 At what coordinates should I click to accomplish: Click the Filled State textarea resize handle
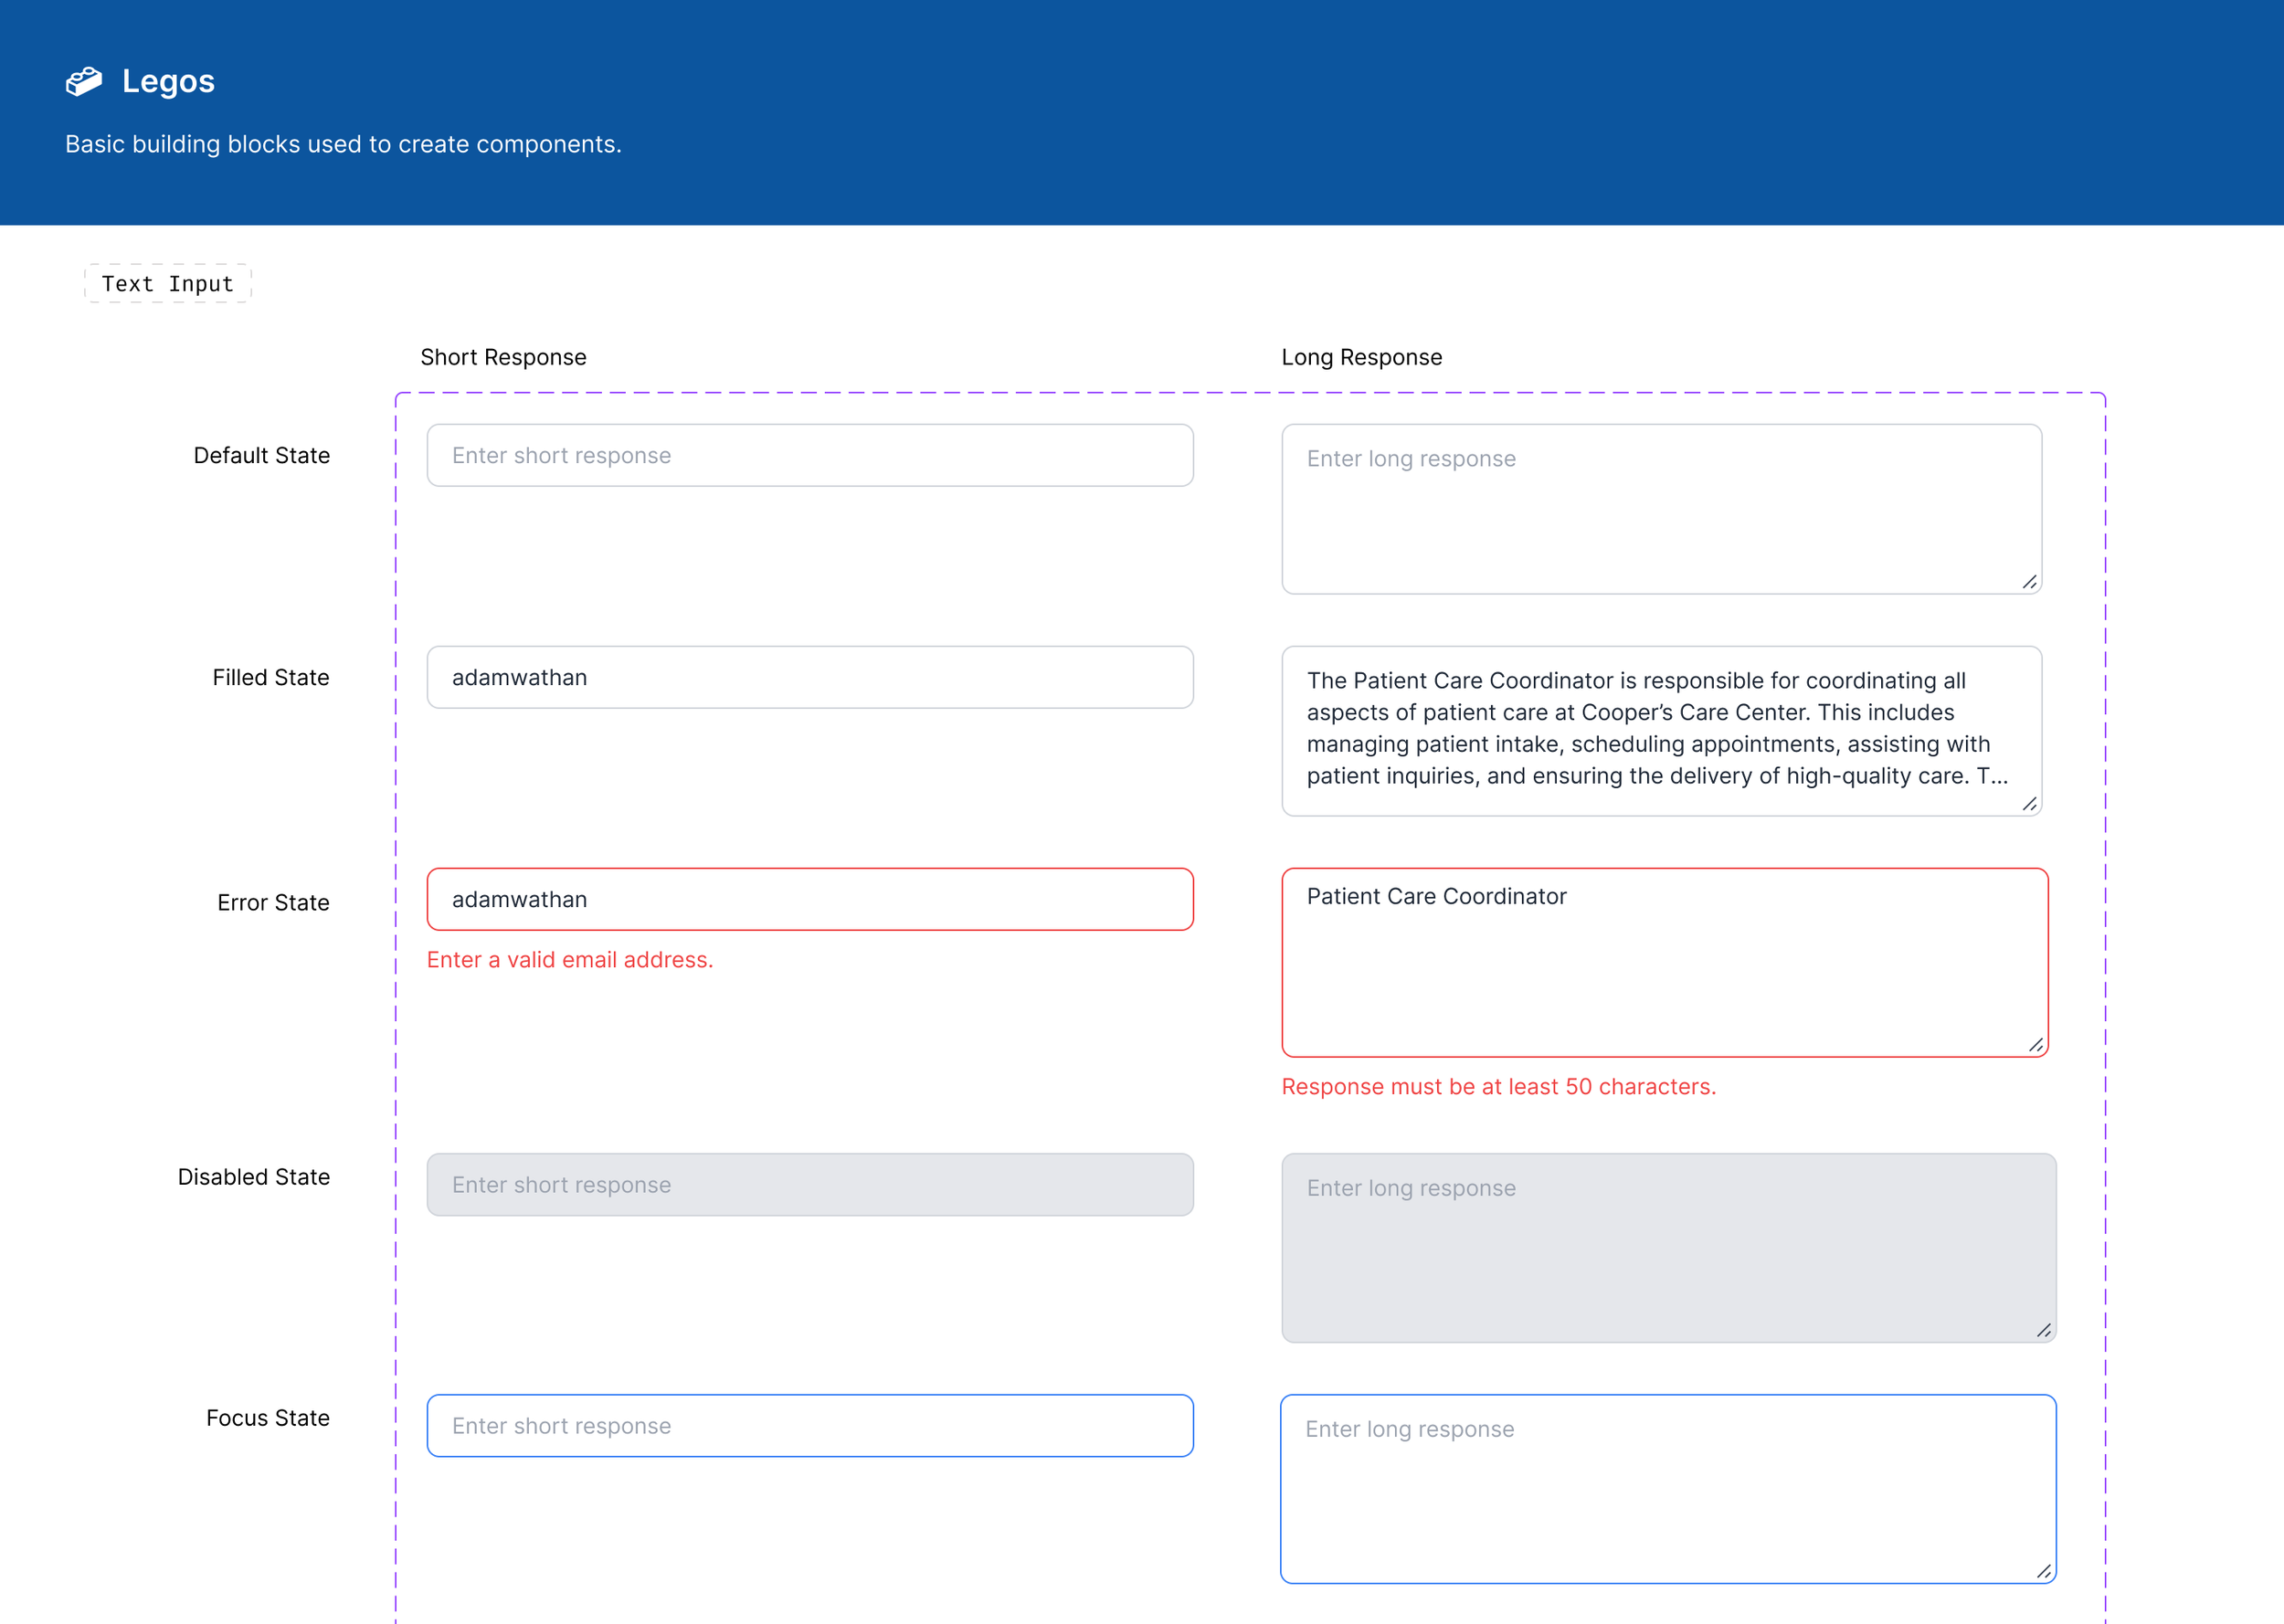[x=2029, y=804]
